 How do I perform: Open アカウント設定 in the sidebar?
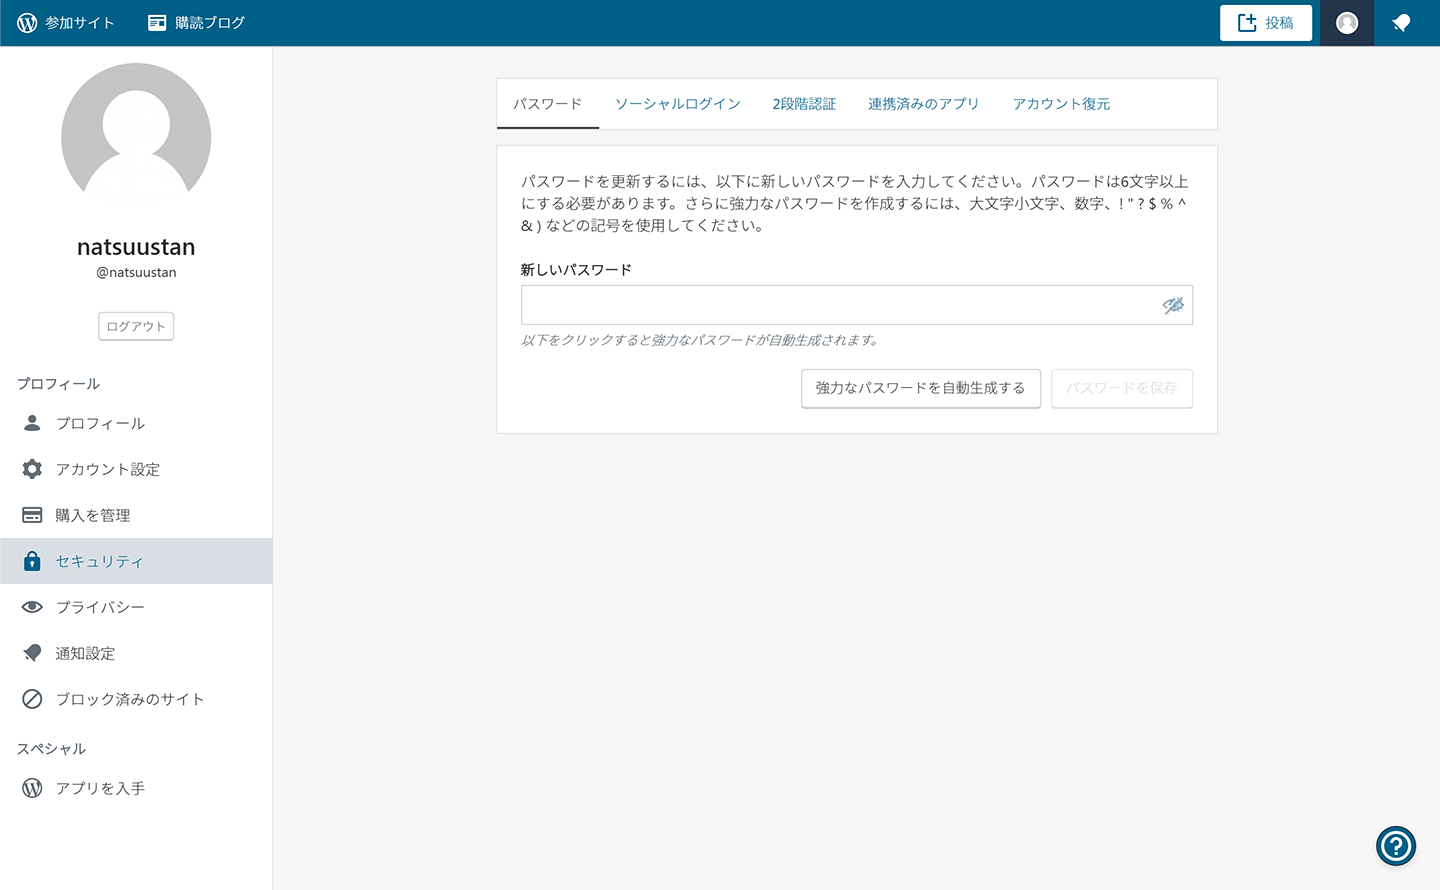136,469
